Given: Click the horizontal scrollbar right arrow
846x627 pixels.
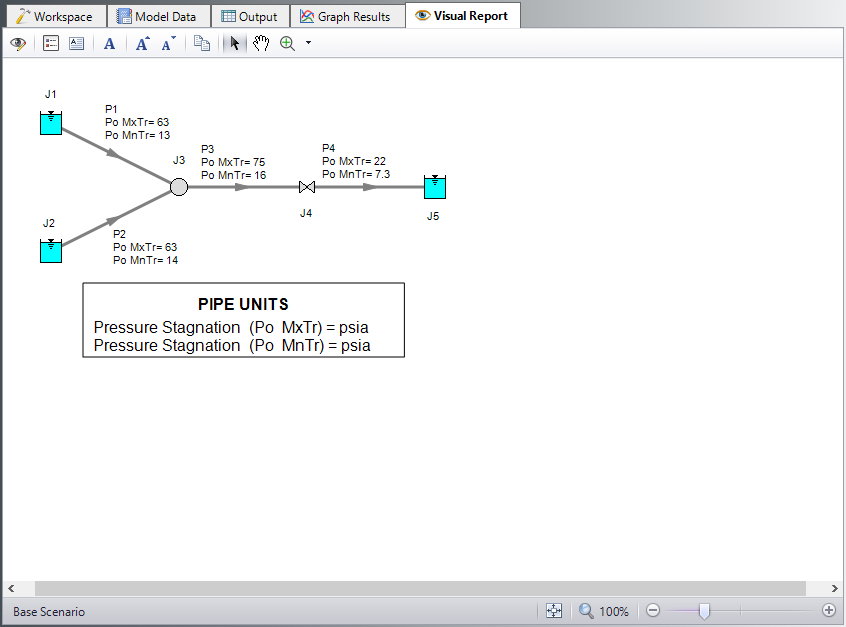Looking at the screenshot, I should (835, 588).
